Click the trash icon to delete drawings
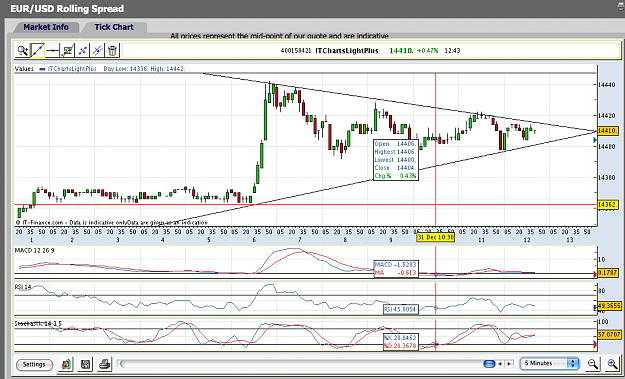Image resolution: width=625 pixels, height=379 pixels. pyautogui.click(x=113, y=50)
